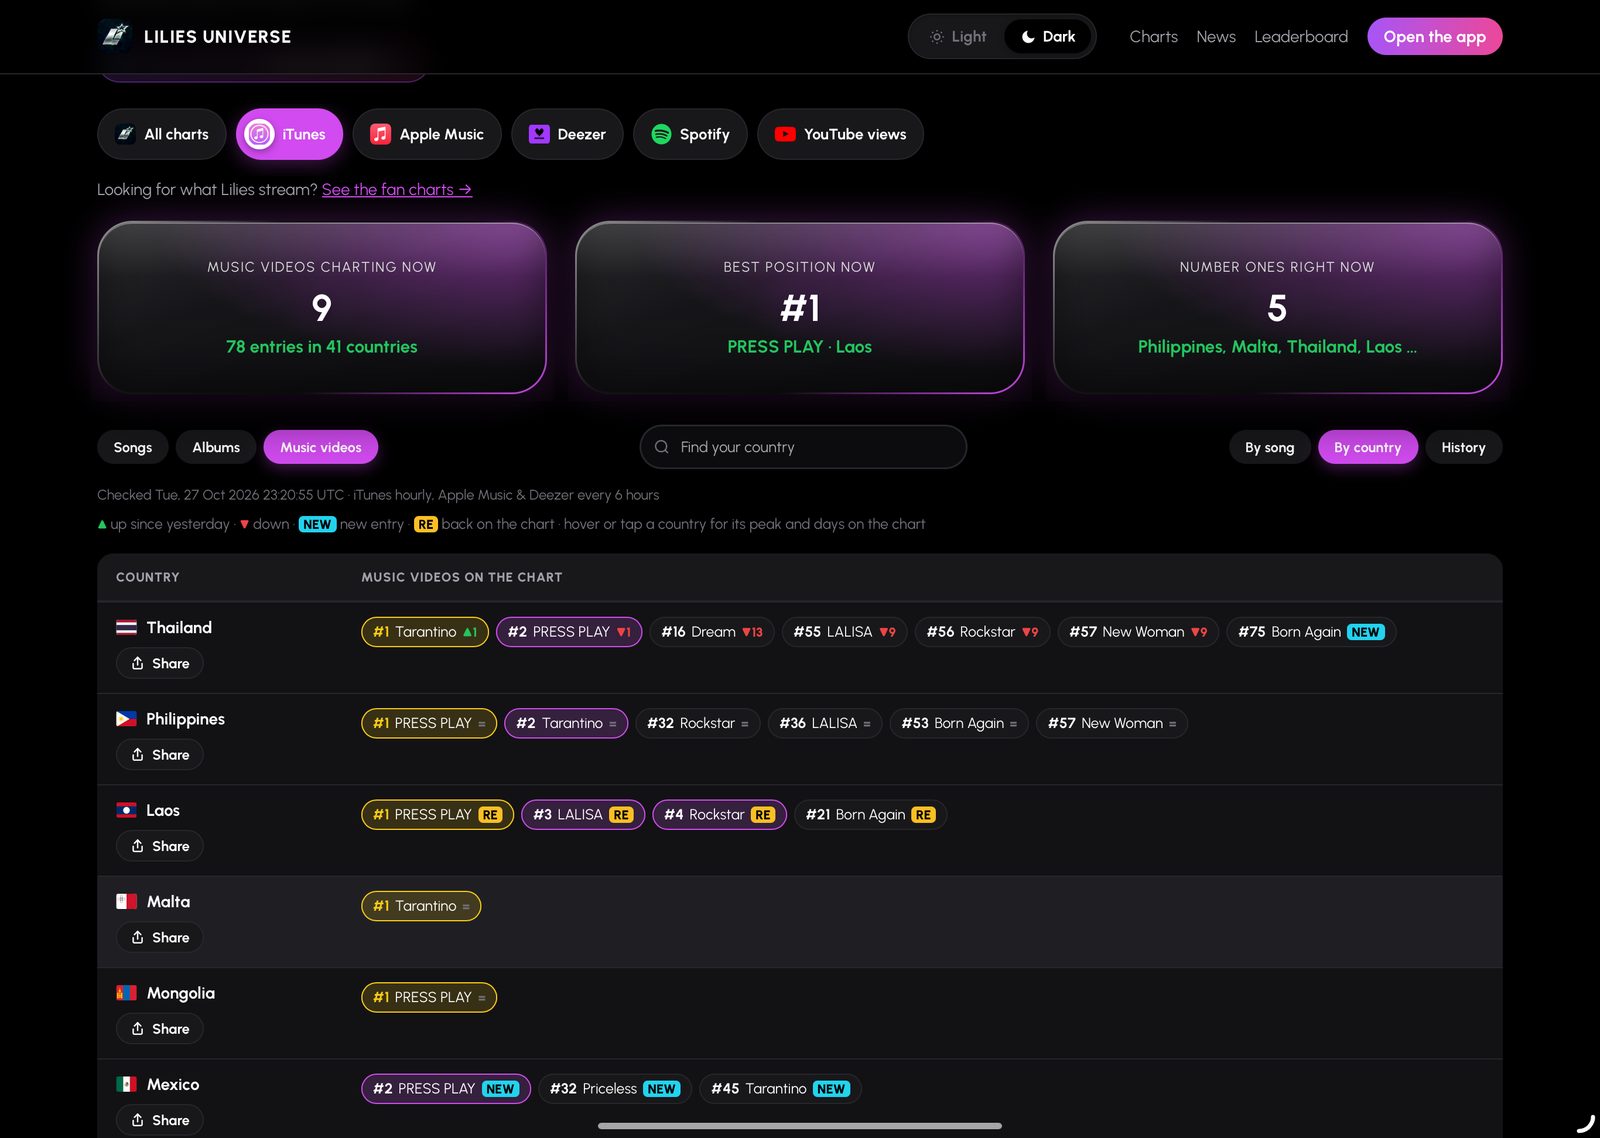Switch view to By song
The image size is (1600, 1138).
coord(1269,447)
